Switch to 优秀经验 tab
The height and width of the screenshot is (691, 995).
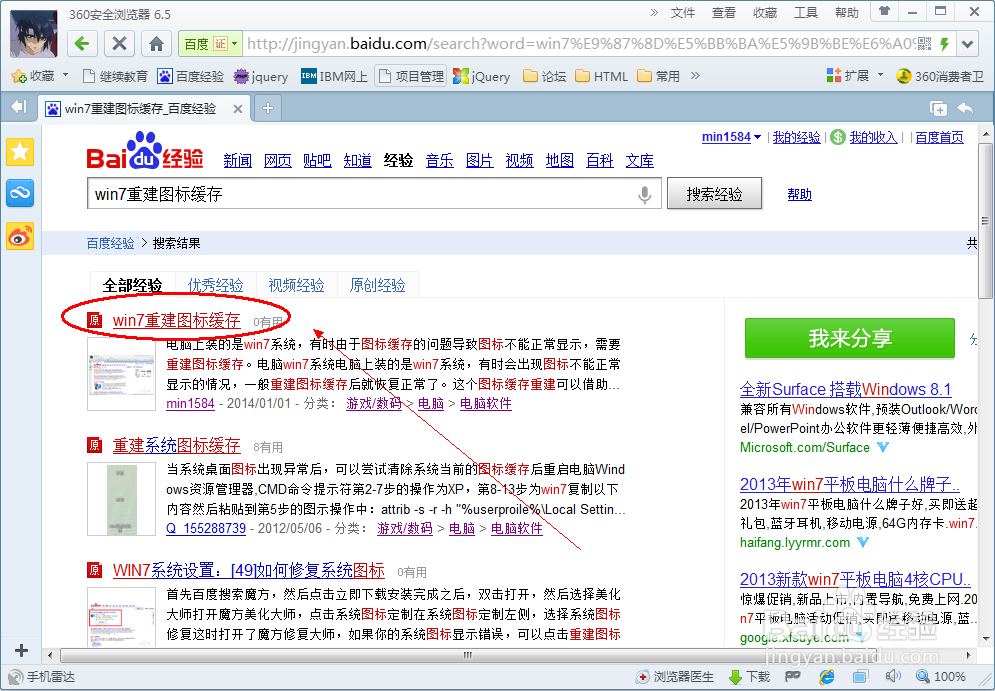coord(216,286)
